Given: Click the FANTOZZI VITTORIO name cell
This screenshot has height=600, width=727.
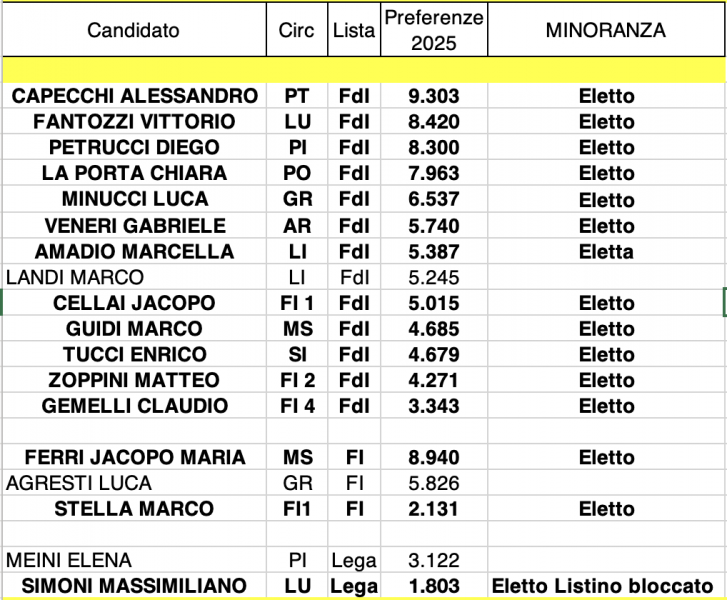Looking at the screenshot, I should click(134, 122).
